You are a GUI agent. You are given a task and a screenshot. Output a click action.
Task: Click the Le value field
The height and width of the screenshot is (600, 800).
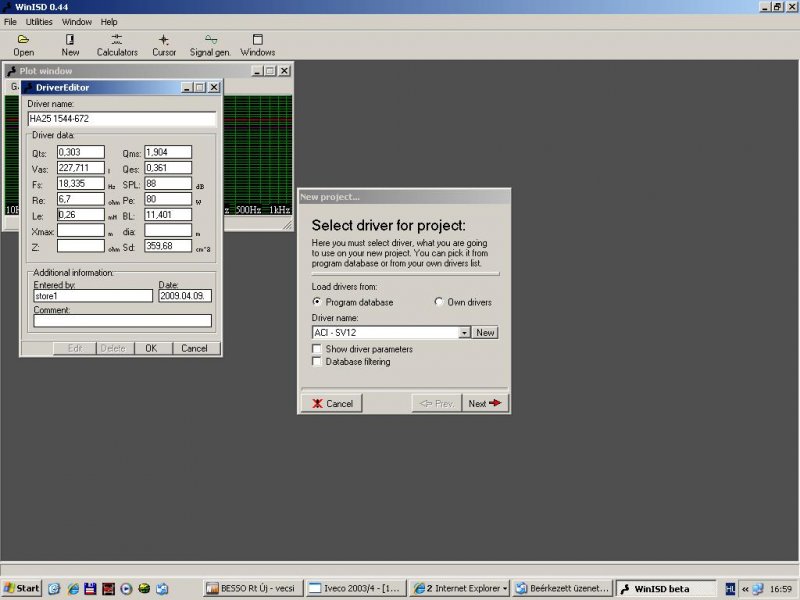click(81, 215)
